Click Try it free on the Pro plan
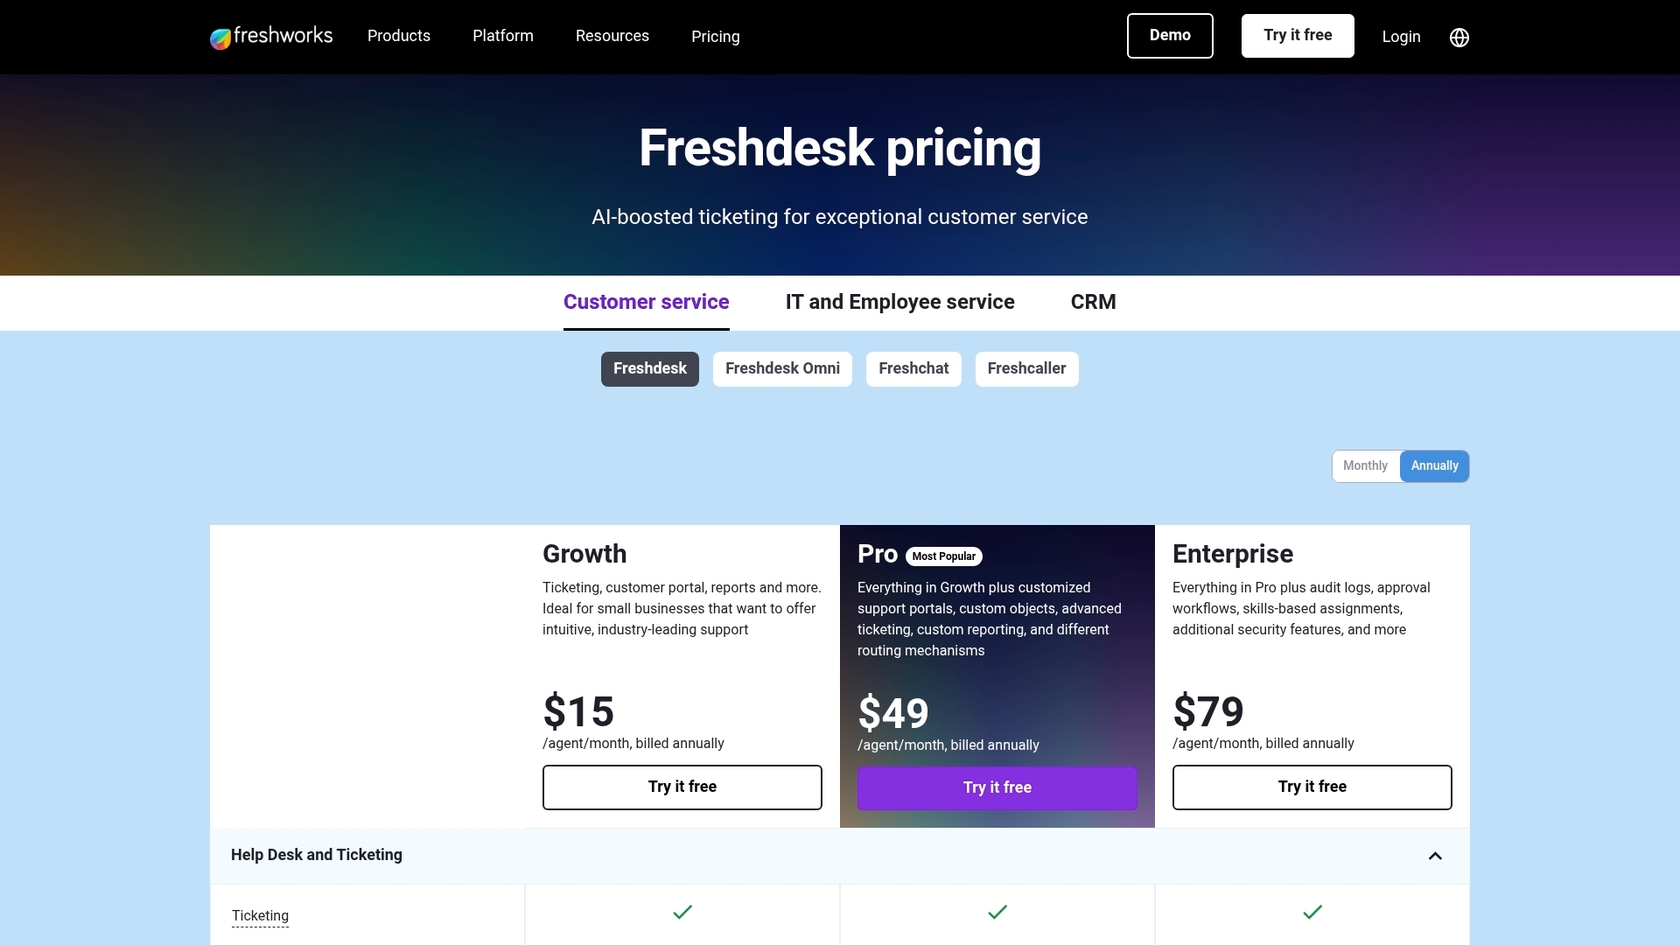Viewport: 1680px width, 945px height. [x=996, y=787]
